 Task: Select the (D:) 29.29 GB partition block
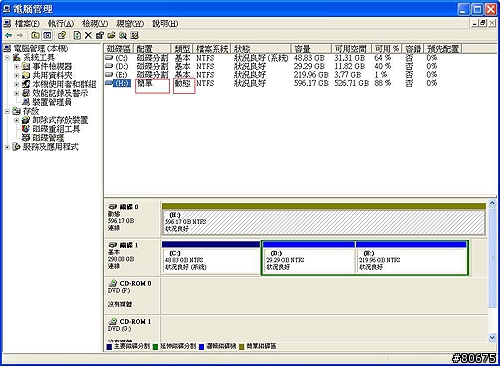pyautogui.click(x=309, y=257)
